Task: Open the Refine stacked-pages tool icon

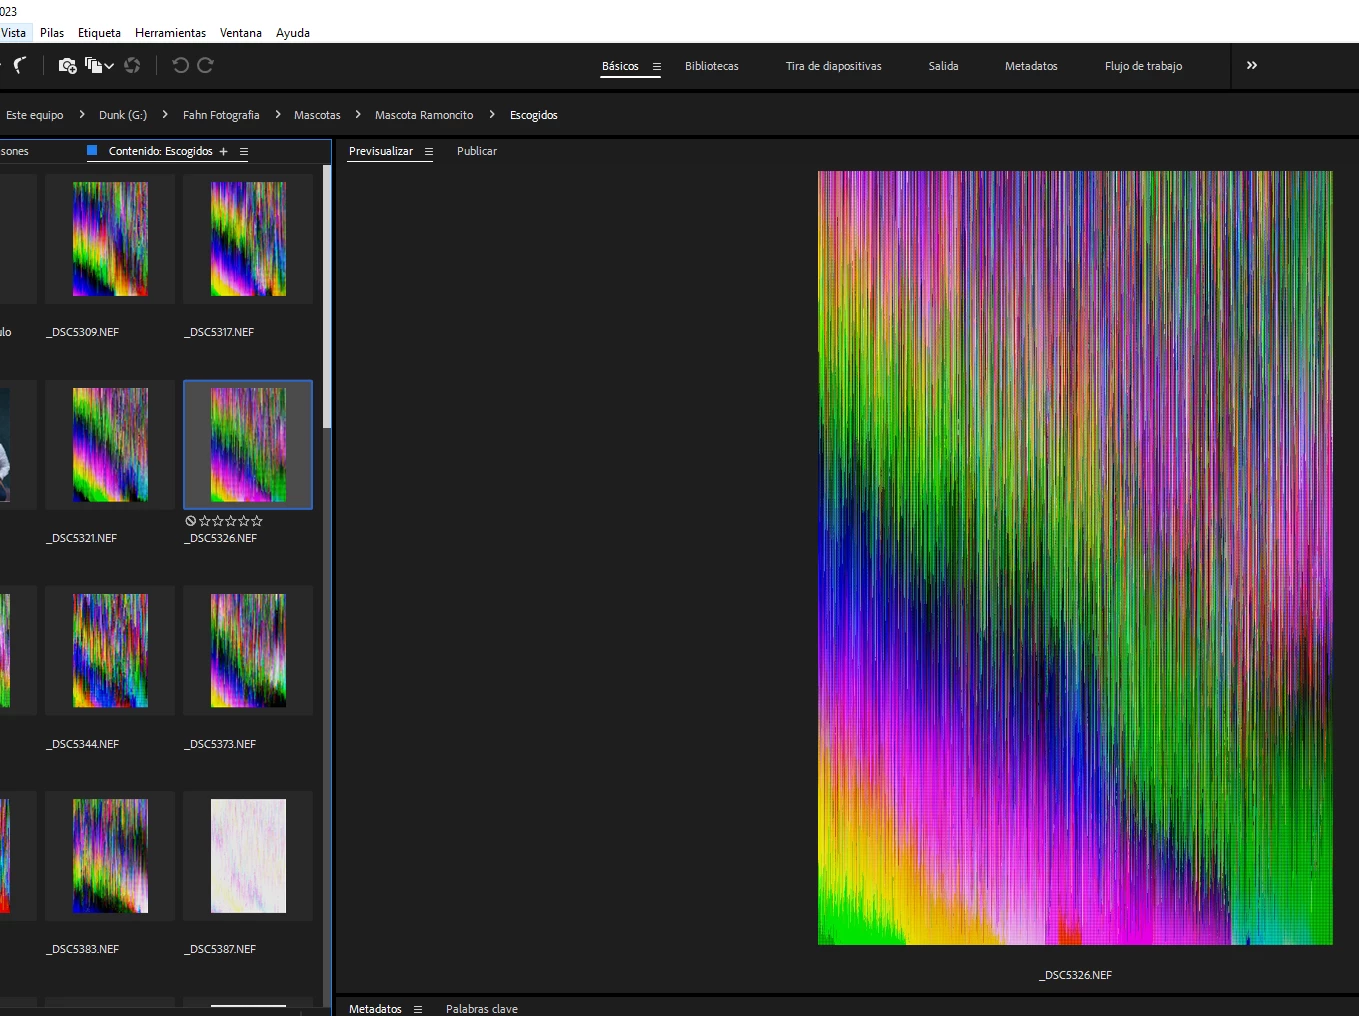Action: (93, 65)
